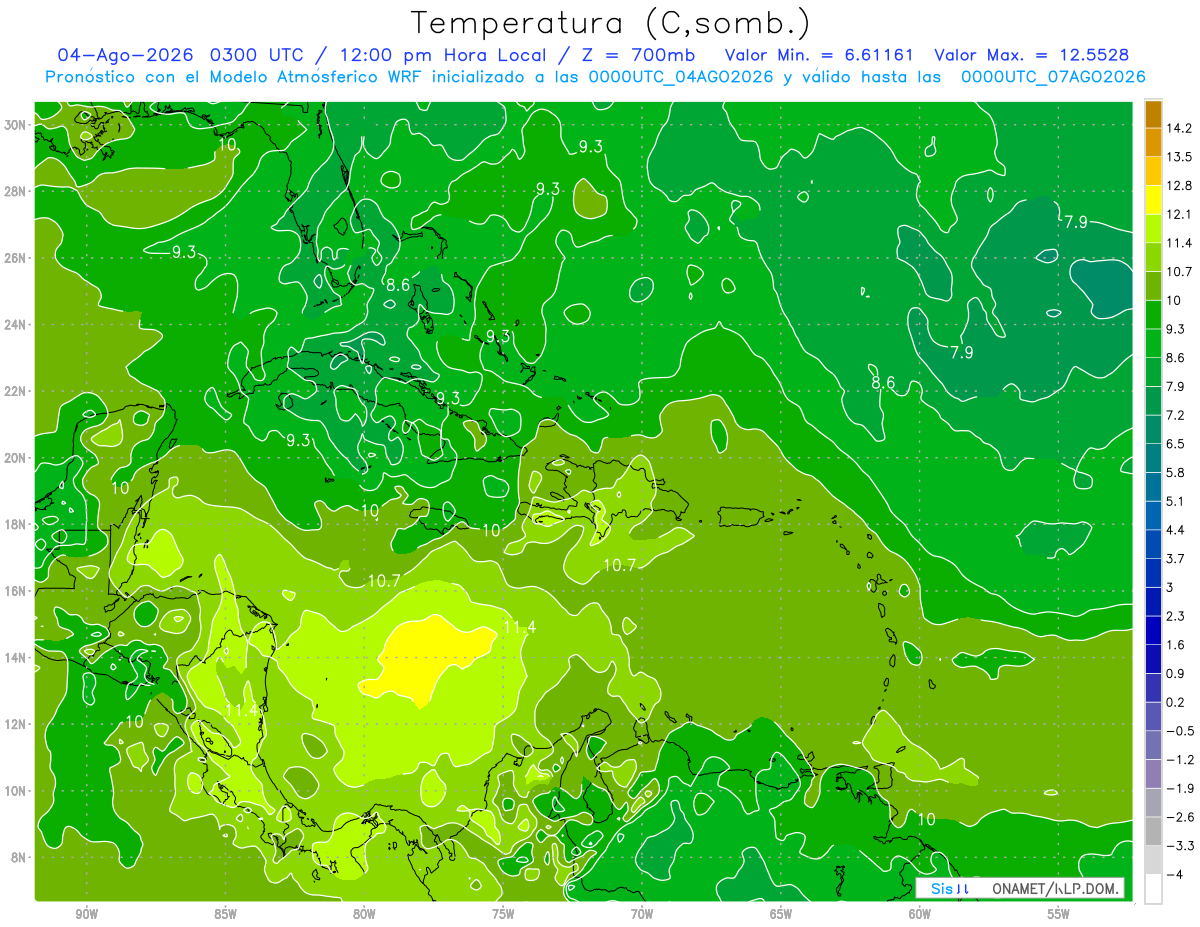Click the dark orange swatch above 14.2
Viewport: 1200px width, 927px height.
(x=1153, y=114)
